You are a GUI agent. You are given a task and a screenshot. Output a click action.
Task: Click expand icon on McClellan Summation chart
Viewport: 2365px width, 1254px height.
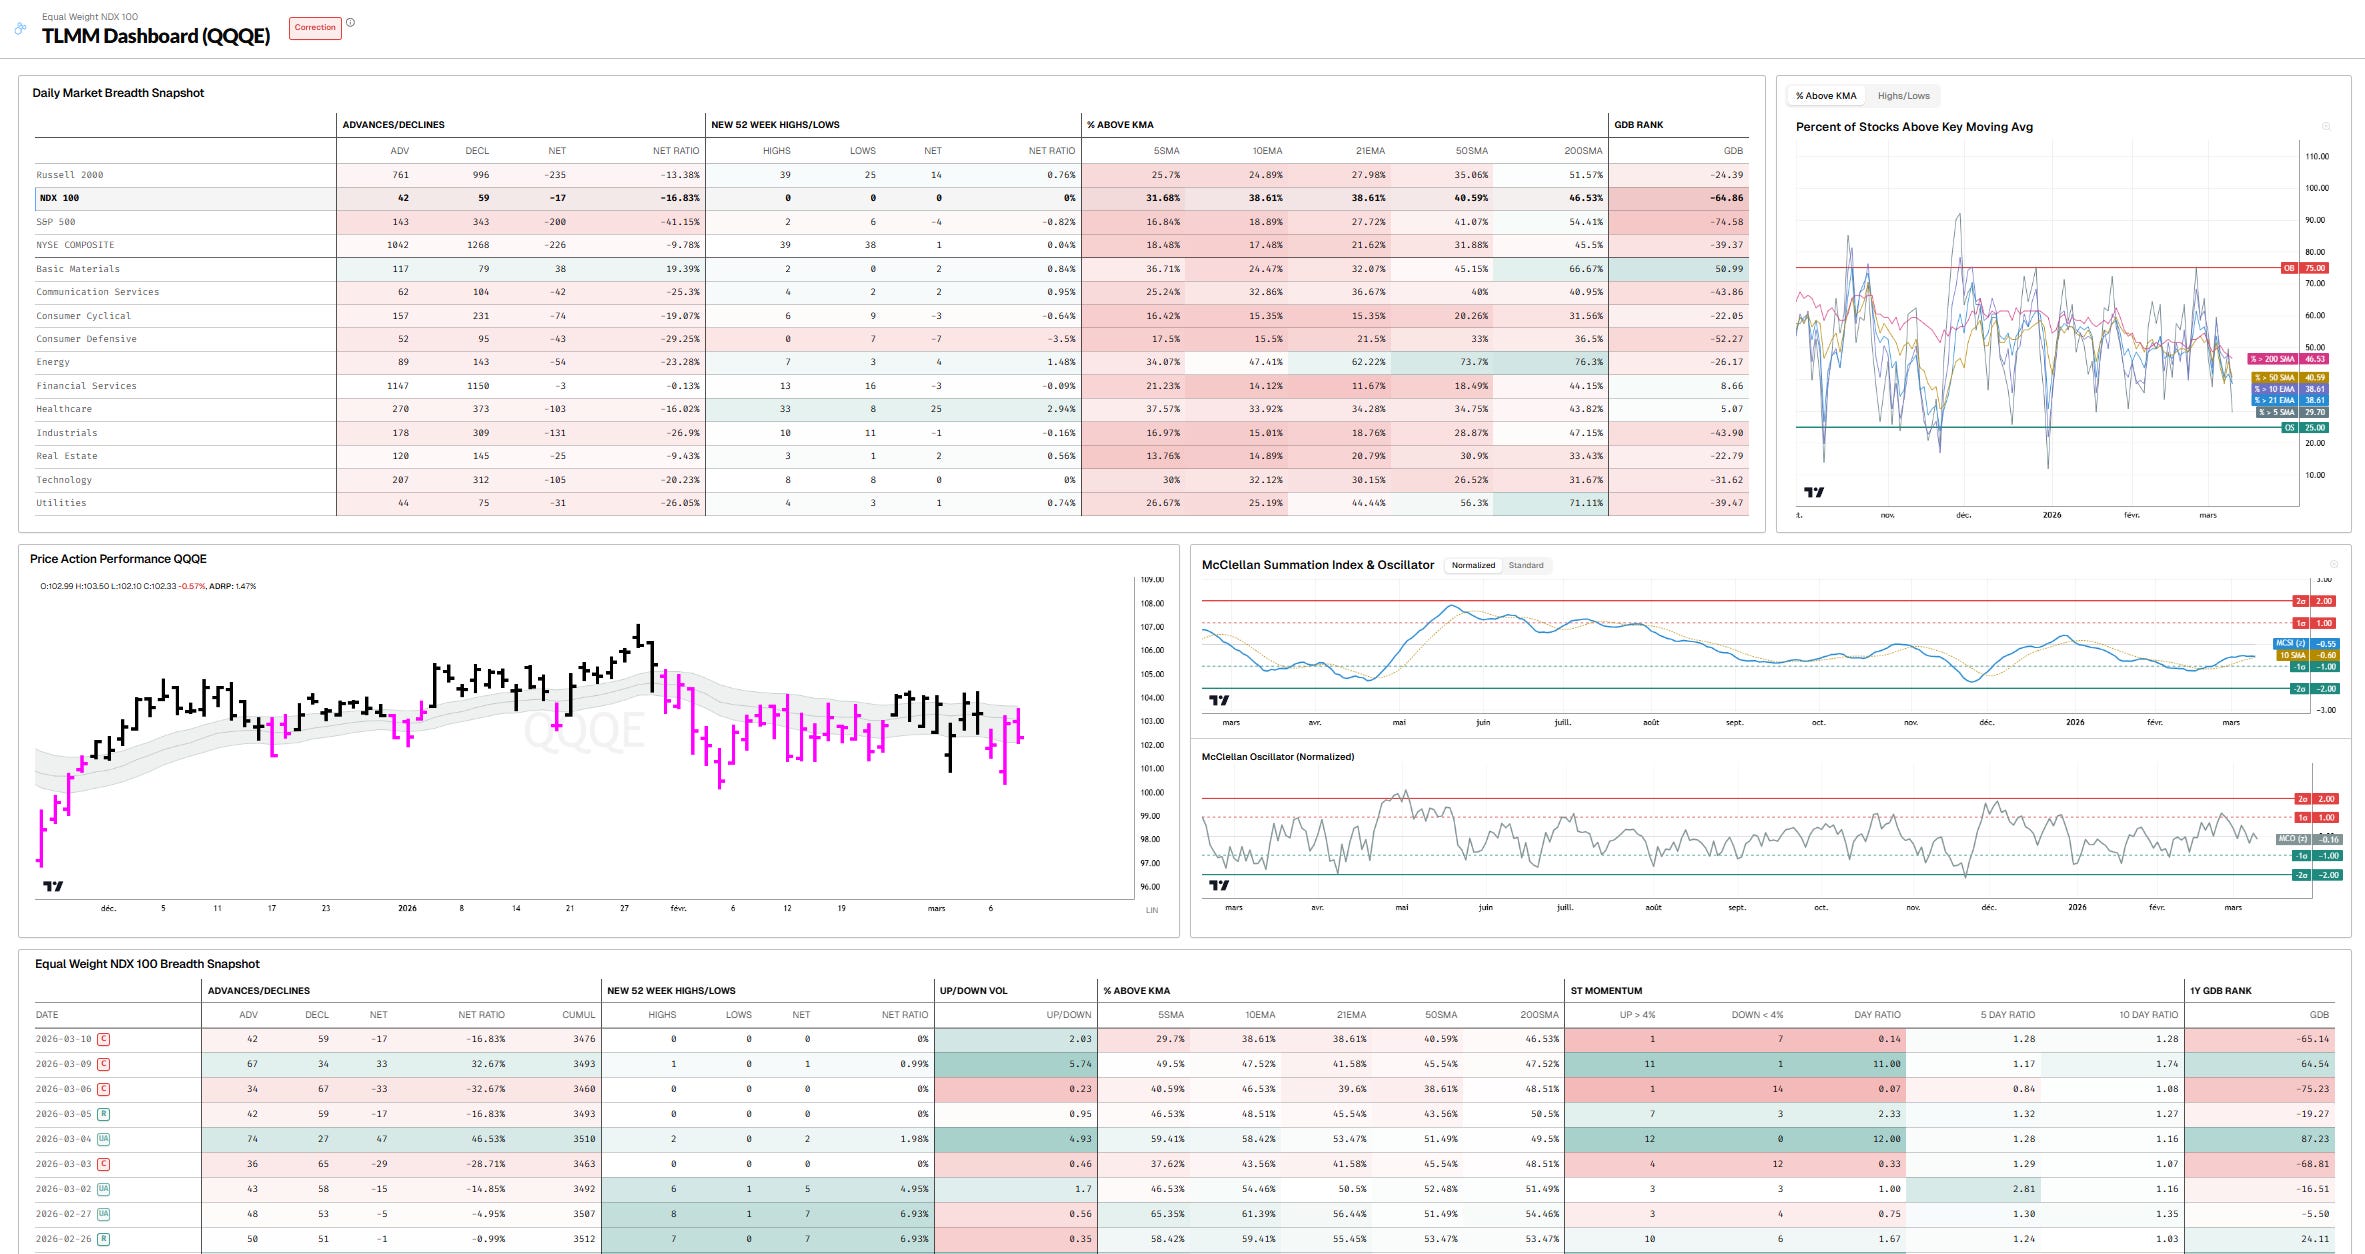click(x=2334, y=565)
